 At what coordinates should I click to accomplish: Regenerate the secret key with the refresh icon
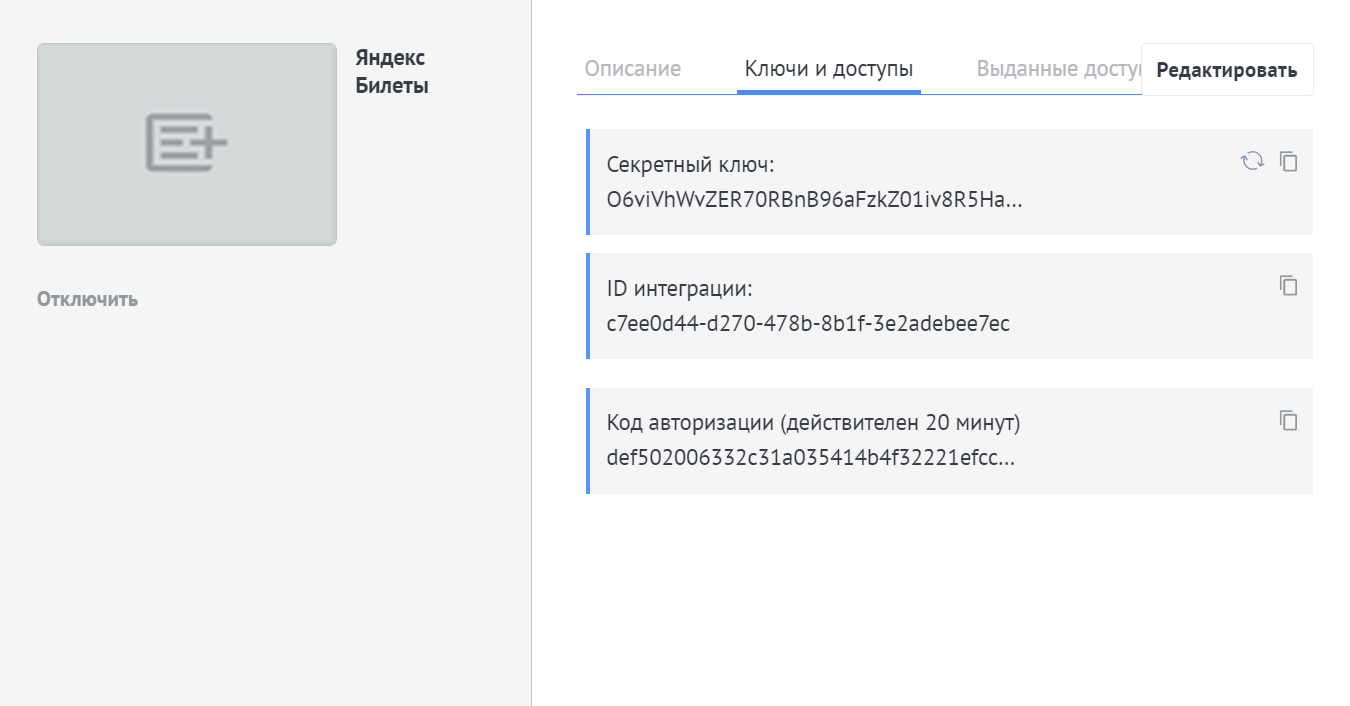pyautogui.click(x=1252, y=161)
